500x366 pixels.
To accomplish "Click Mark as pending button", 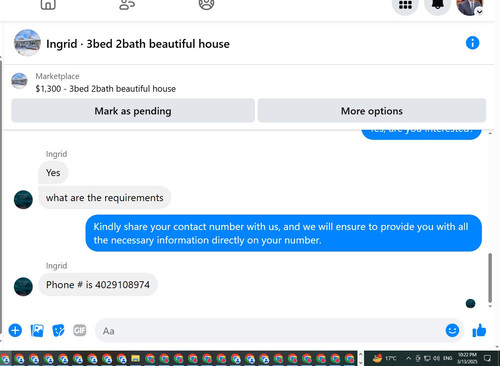I will point(133,111).
